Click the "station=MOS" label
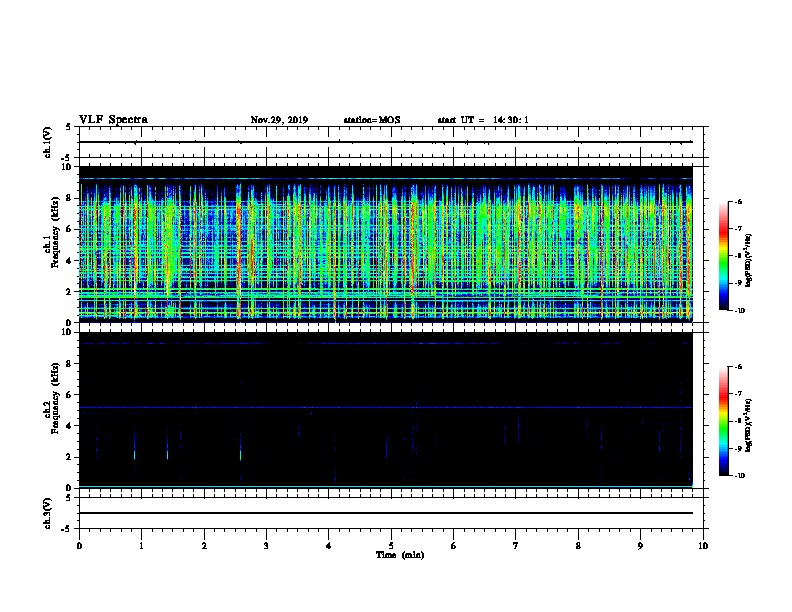The height and width of the screenshot is (612, 792). point(372,120)
